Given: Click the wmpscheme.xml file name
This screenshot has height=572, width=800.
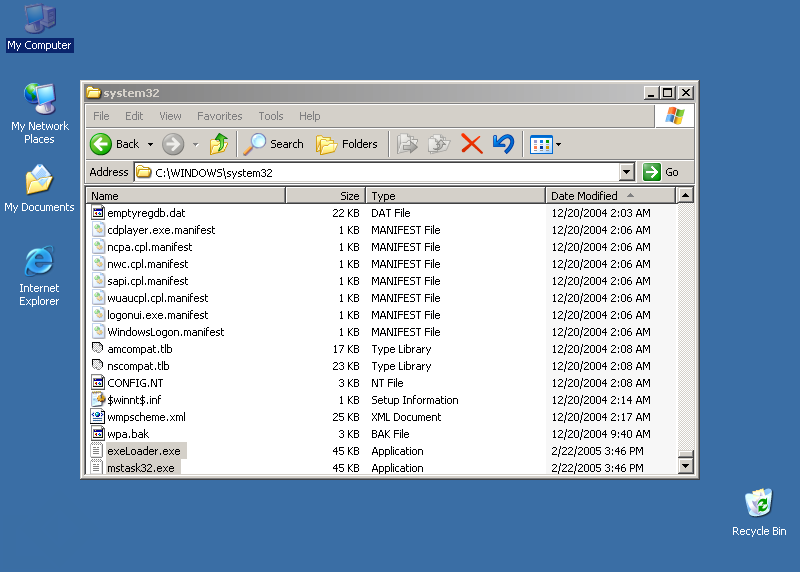Looking at the screenshot, I should click(146, 417).
